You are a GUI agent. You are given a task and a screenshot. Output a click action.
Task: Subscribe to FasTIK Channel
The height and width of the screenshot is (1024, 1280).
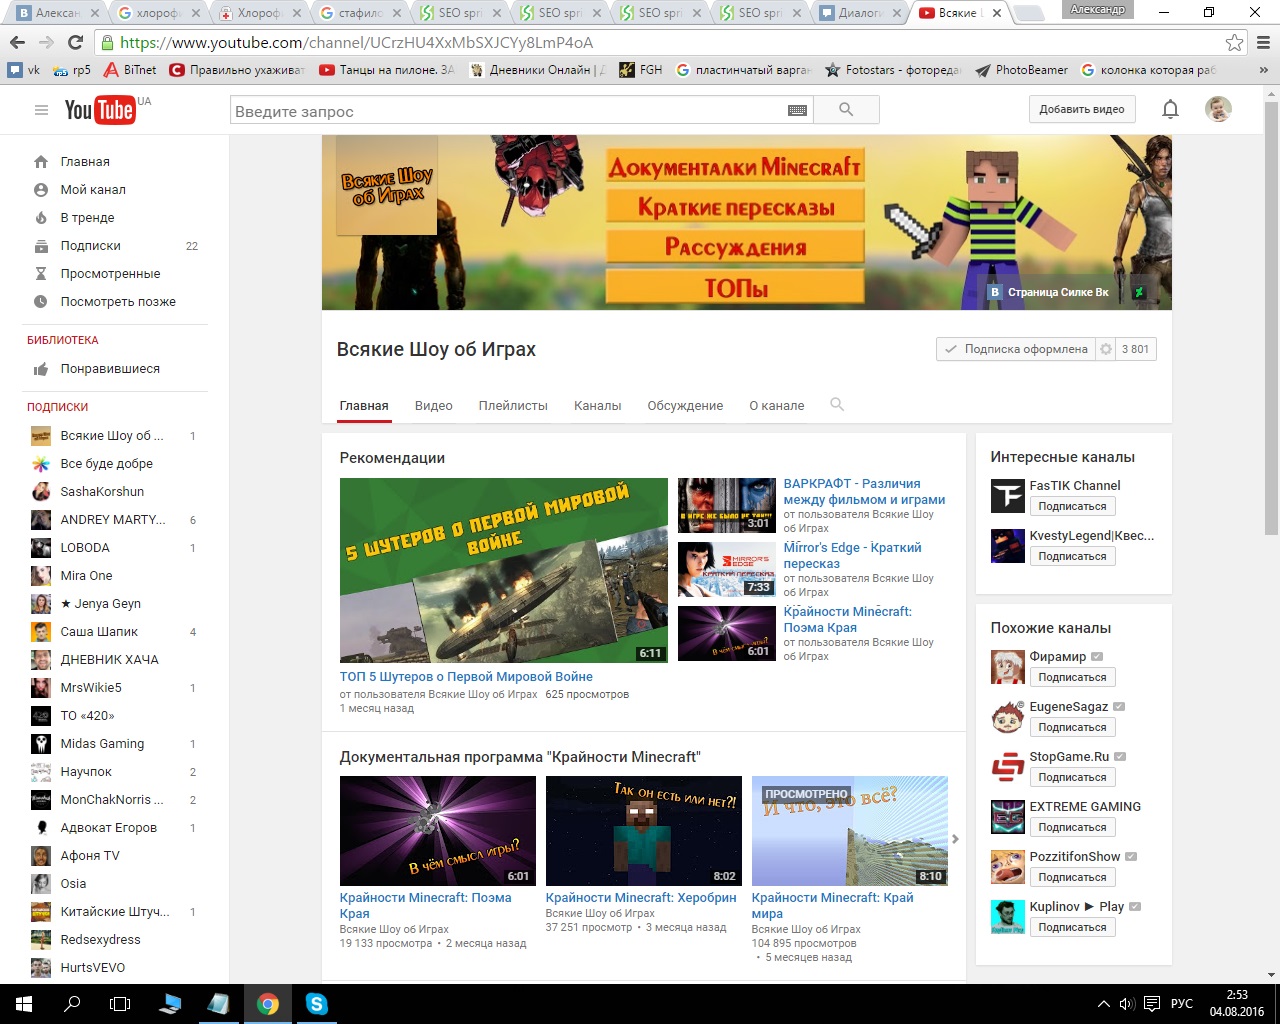click(x=1072, y=507)
